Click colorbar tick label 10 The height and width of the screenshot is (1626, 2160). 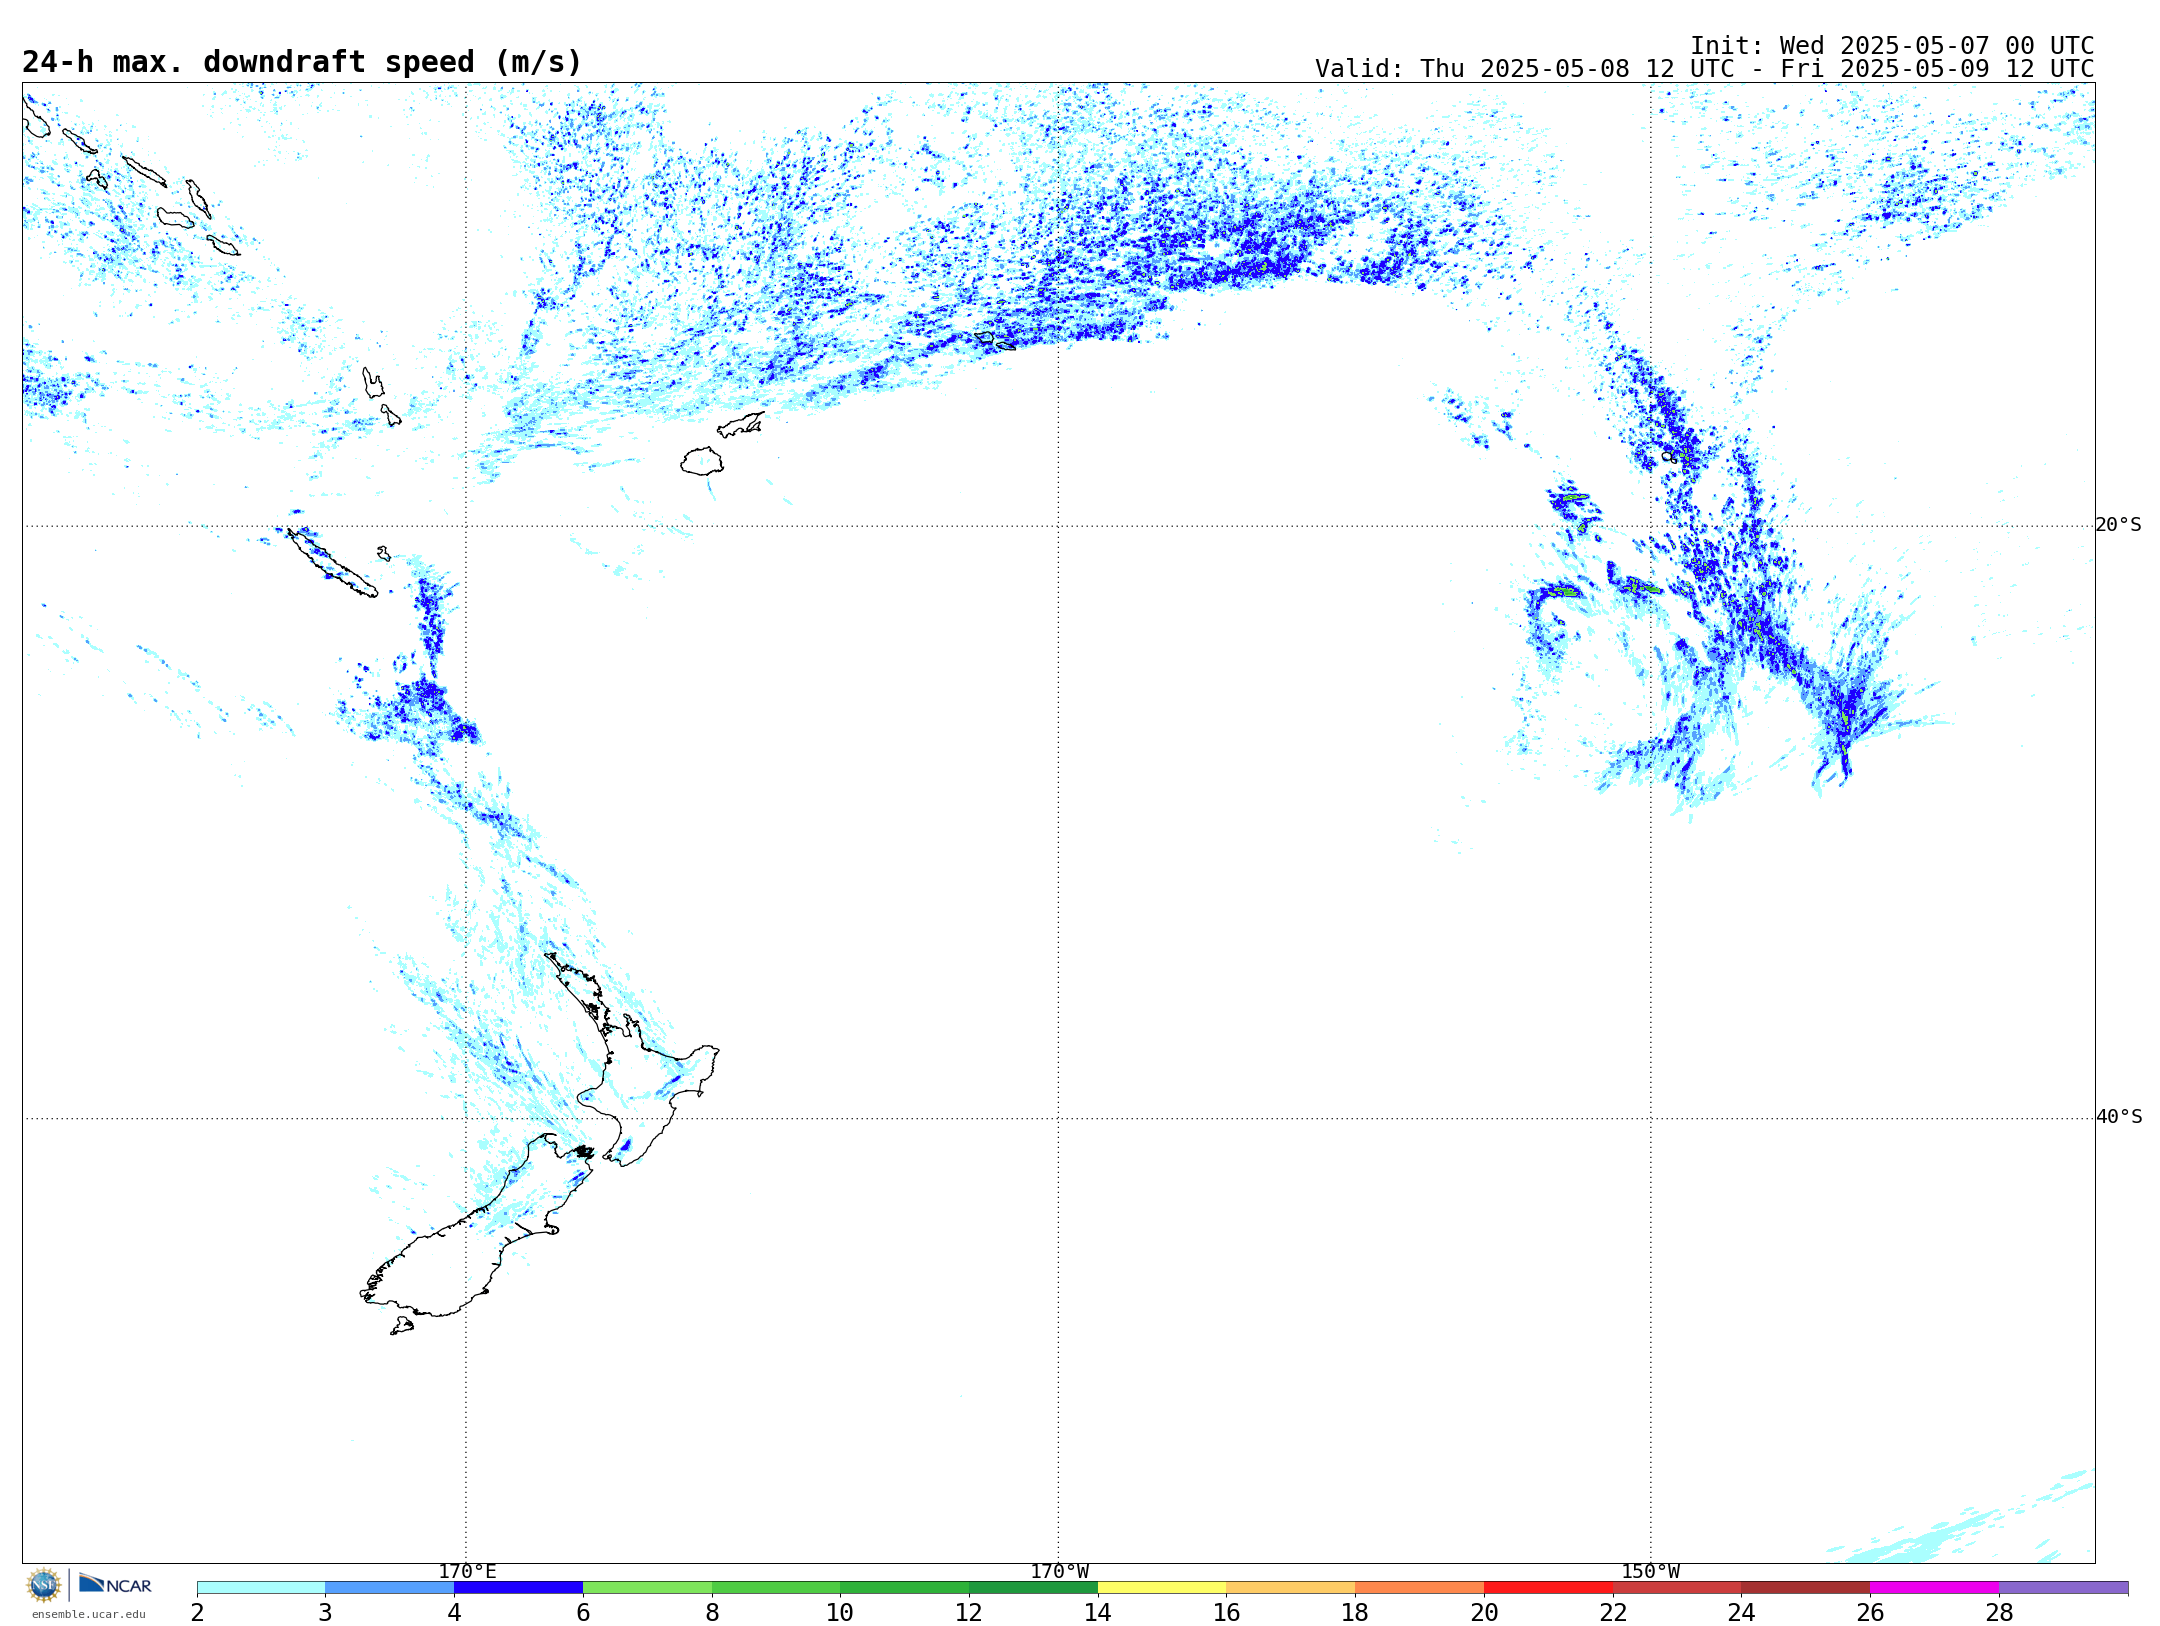tap(840, 1612)
